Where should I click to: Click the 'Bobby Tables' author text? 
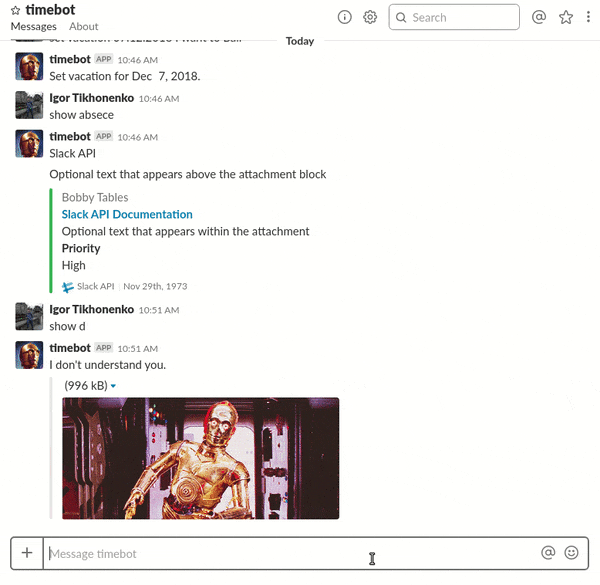95,197
